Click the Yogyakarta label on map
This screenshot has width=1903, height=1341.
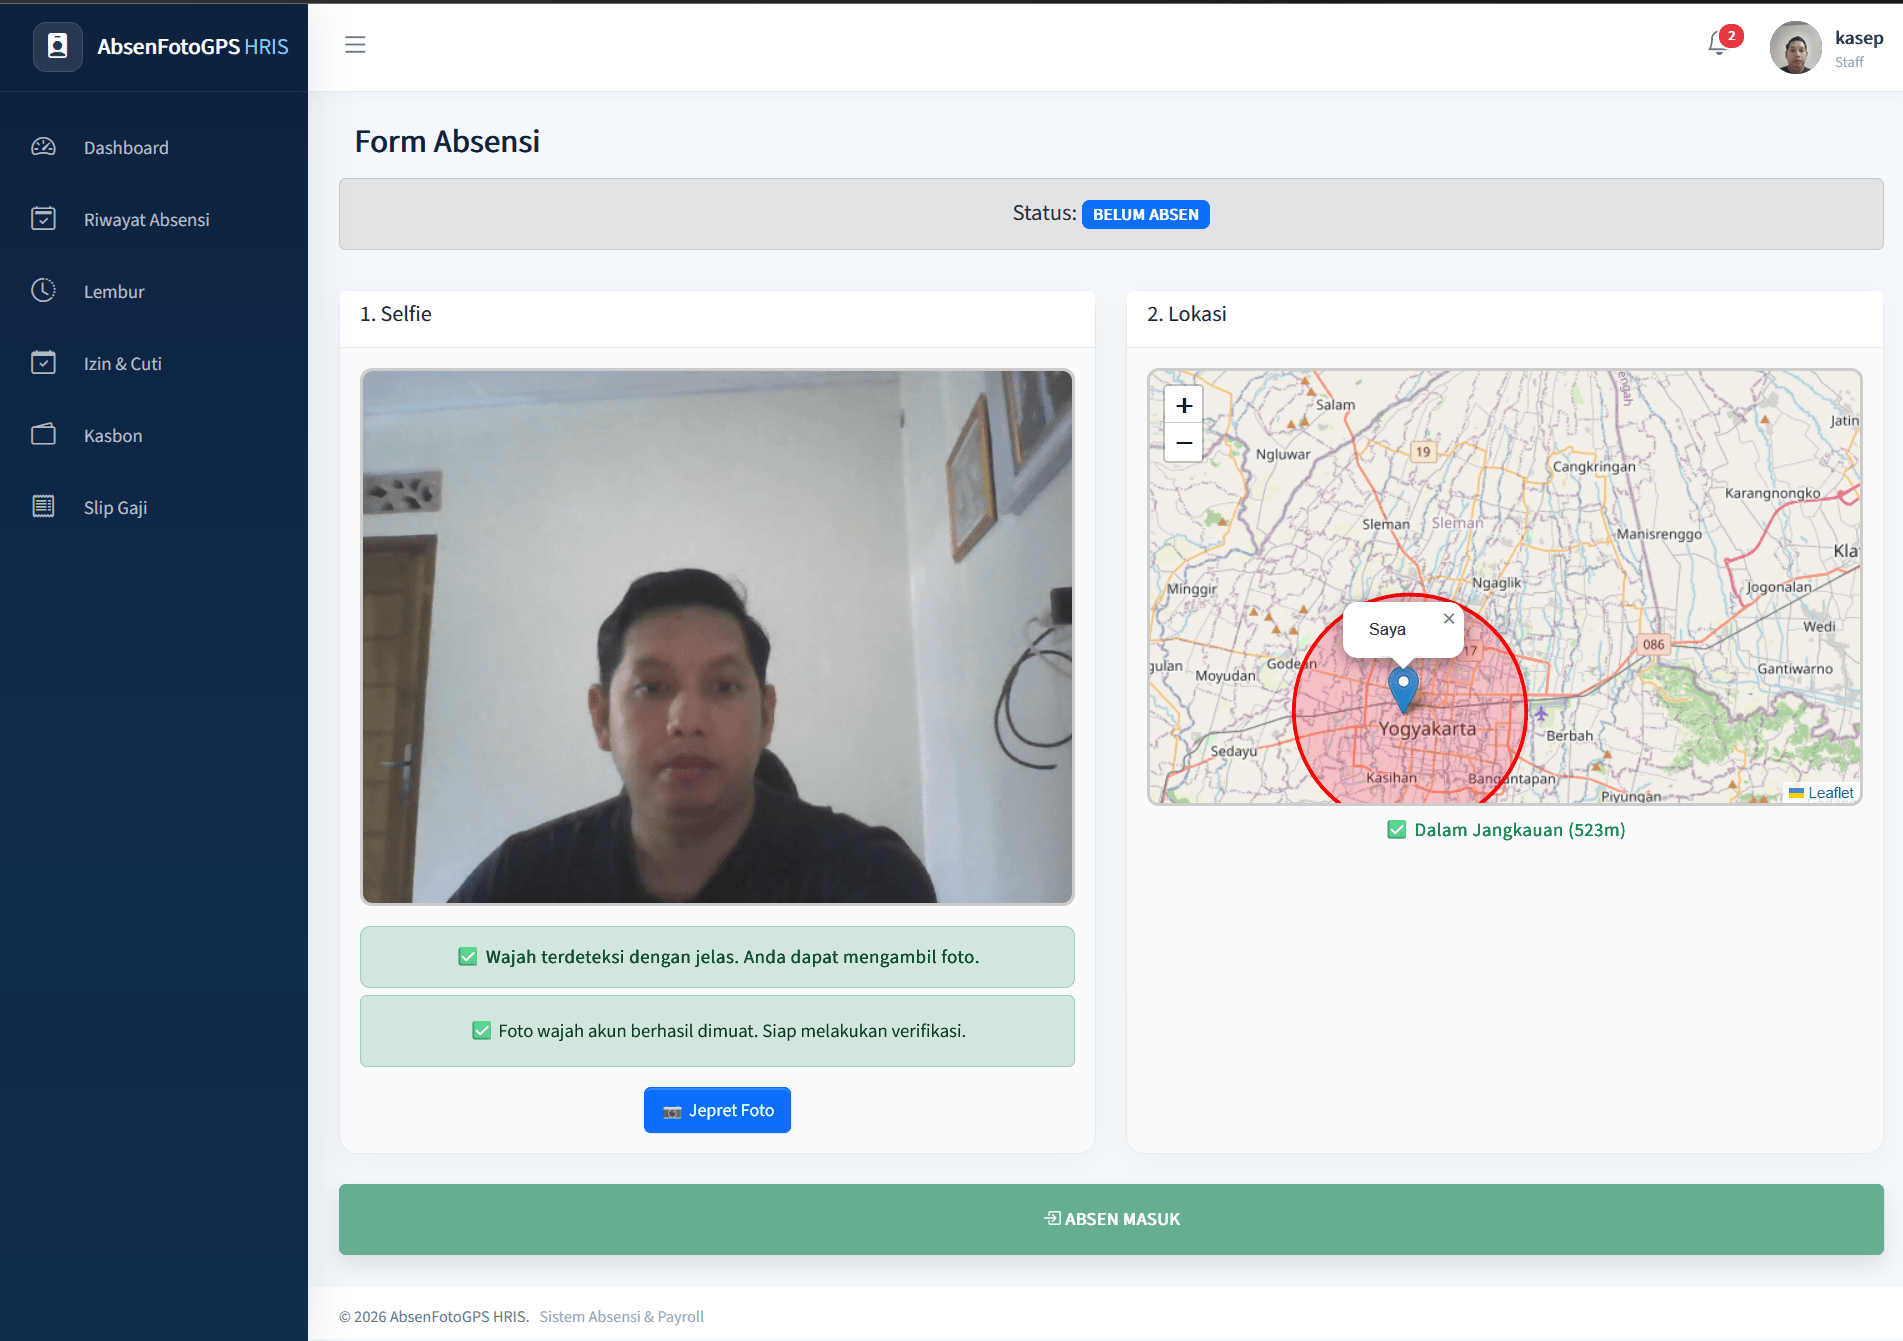[x=1427, y=729]
